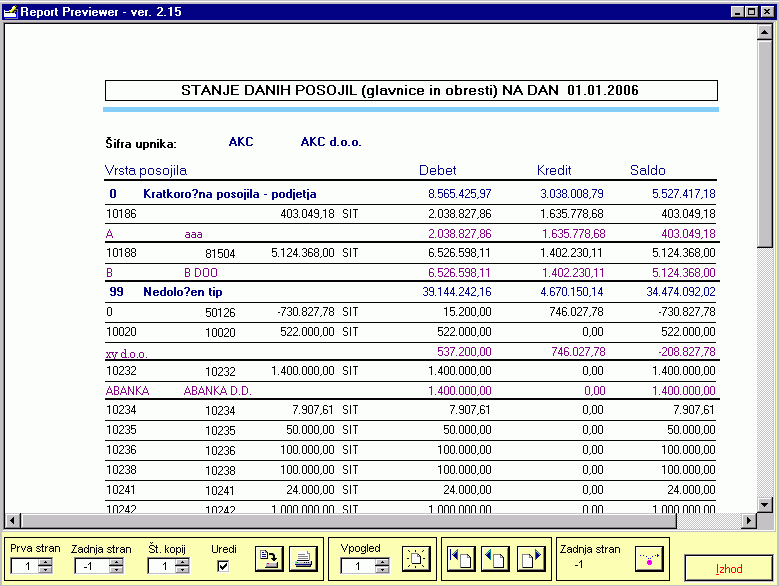Image resolution: width=779 pixels, height=586 pixels.
Task: Increase Št. kopij value
Action: (x=182, y=562)
